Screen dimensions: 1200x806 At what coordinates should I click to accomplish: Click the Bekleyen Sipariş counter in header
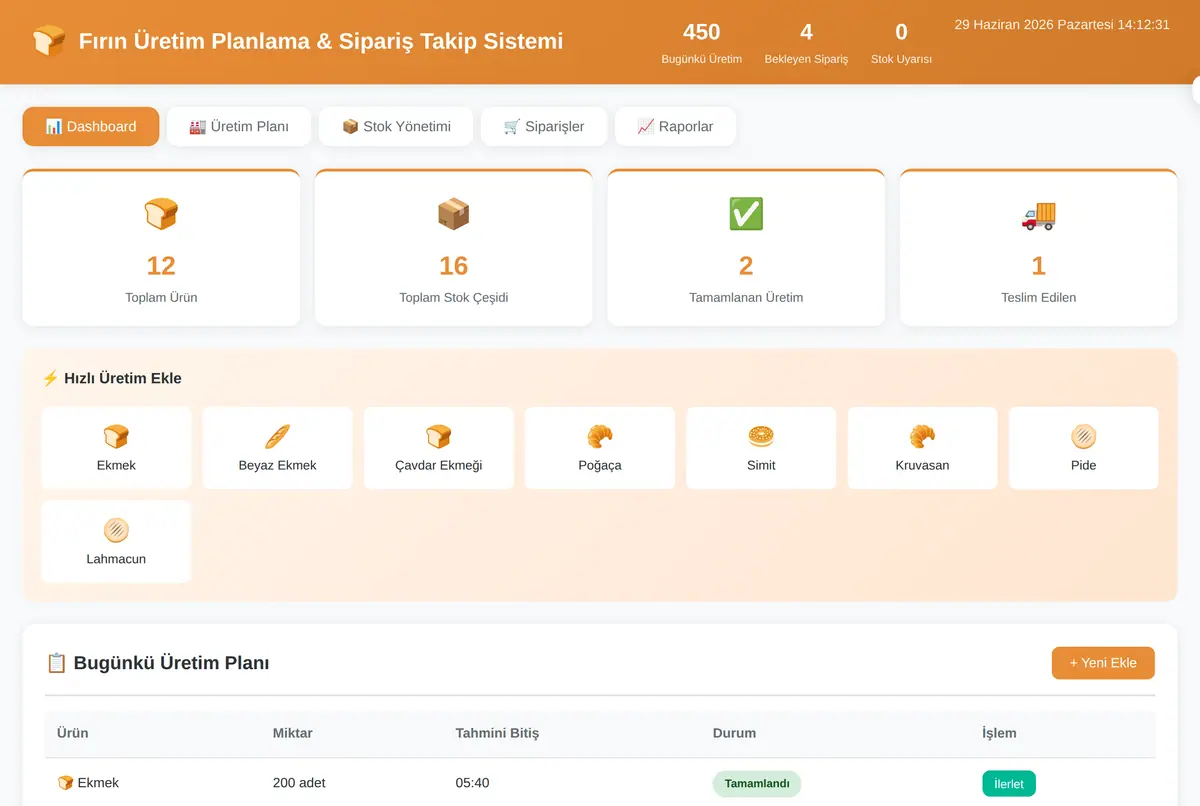click(806, 44)
